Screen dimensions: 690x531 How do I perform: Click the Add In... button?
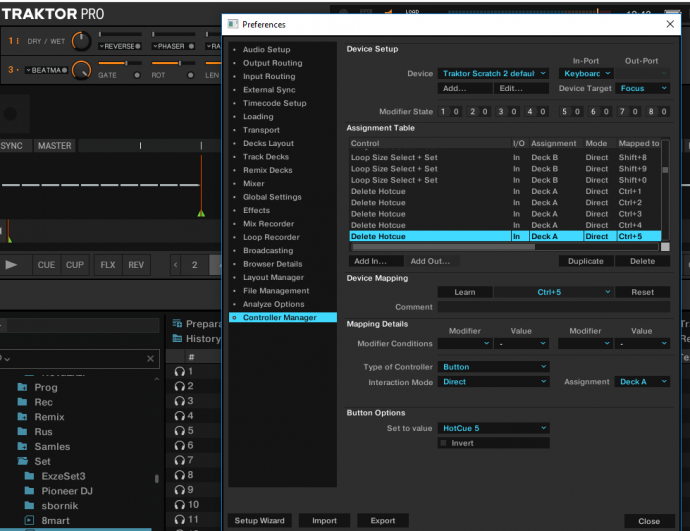click(376, 261)
